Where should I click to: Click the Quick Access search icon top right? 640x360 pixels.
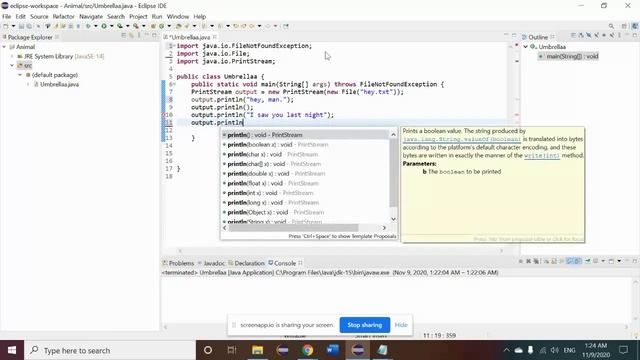coord(611,26)
